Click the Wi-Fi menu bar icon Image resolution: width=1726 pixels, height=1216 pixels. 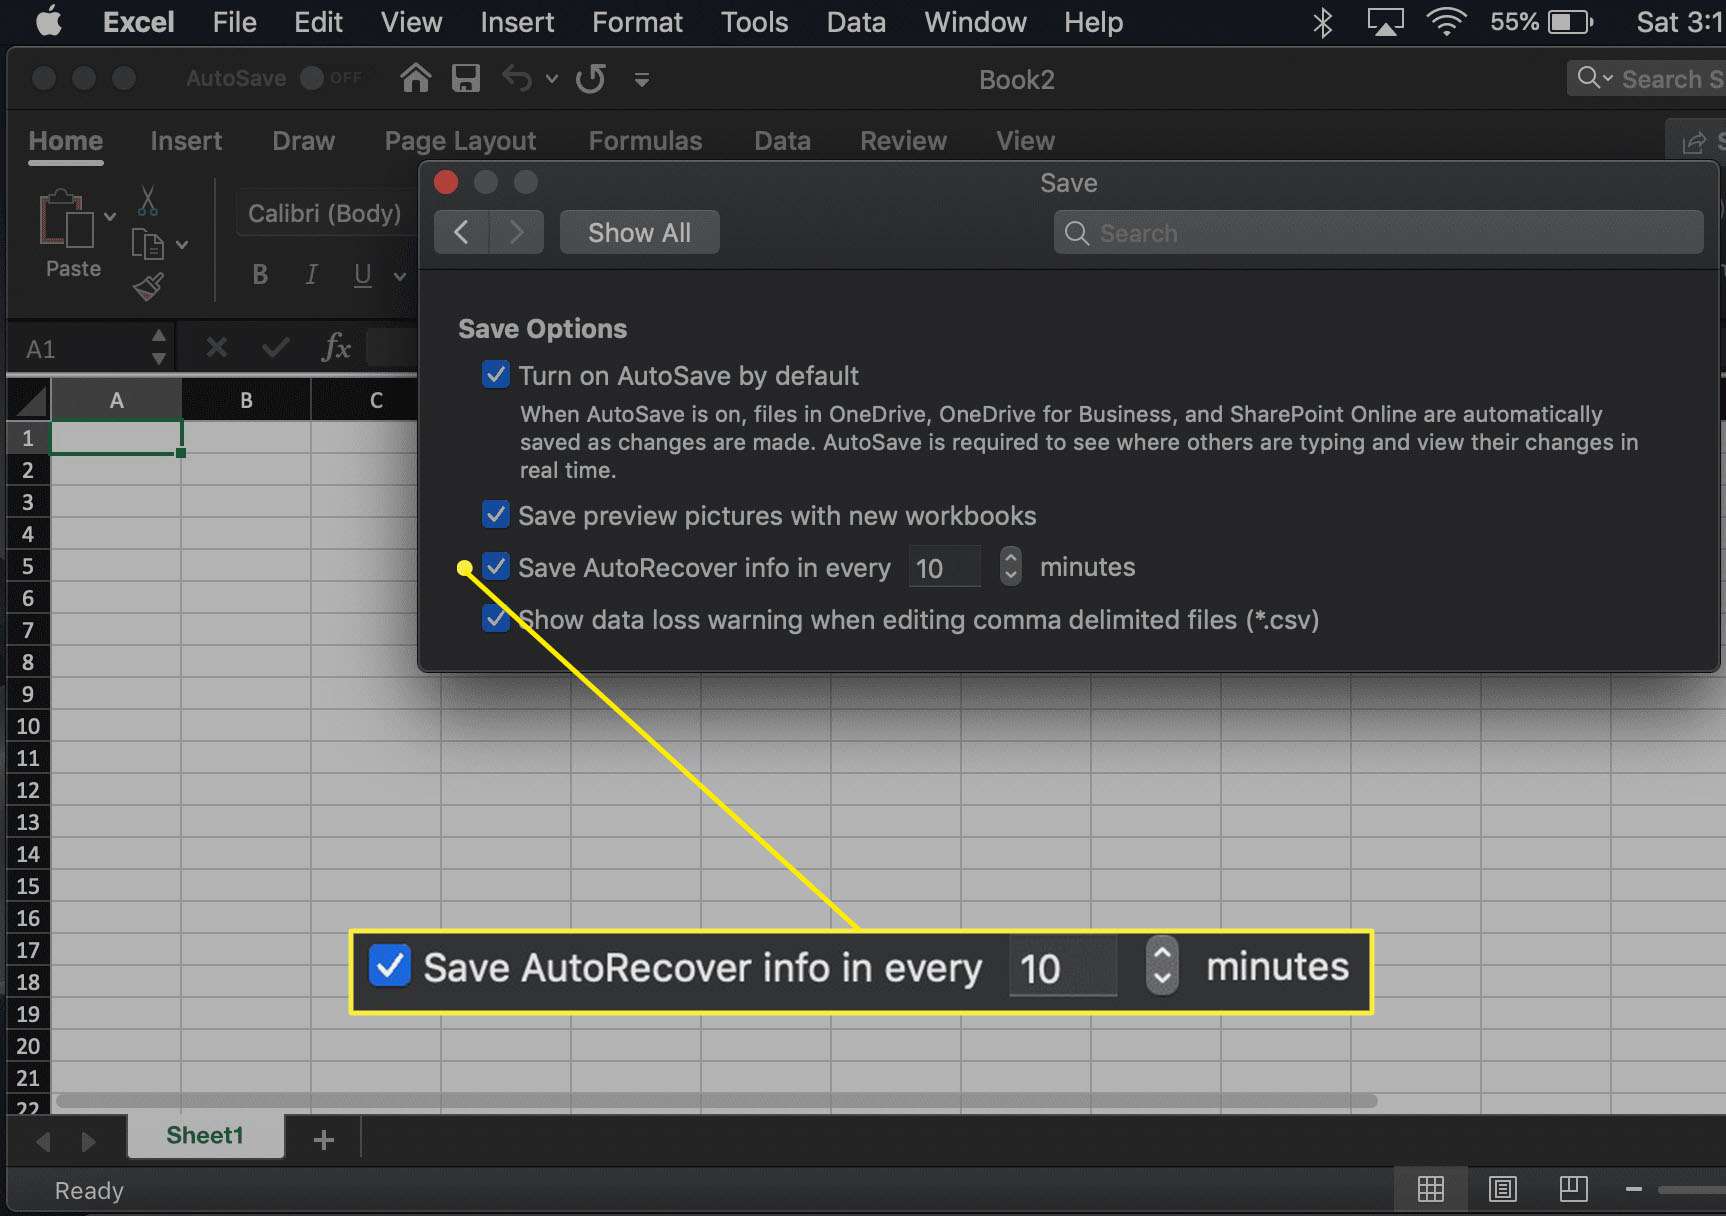click(x=1446, y=22)
